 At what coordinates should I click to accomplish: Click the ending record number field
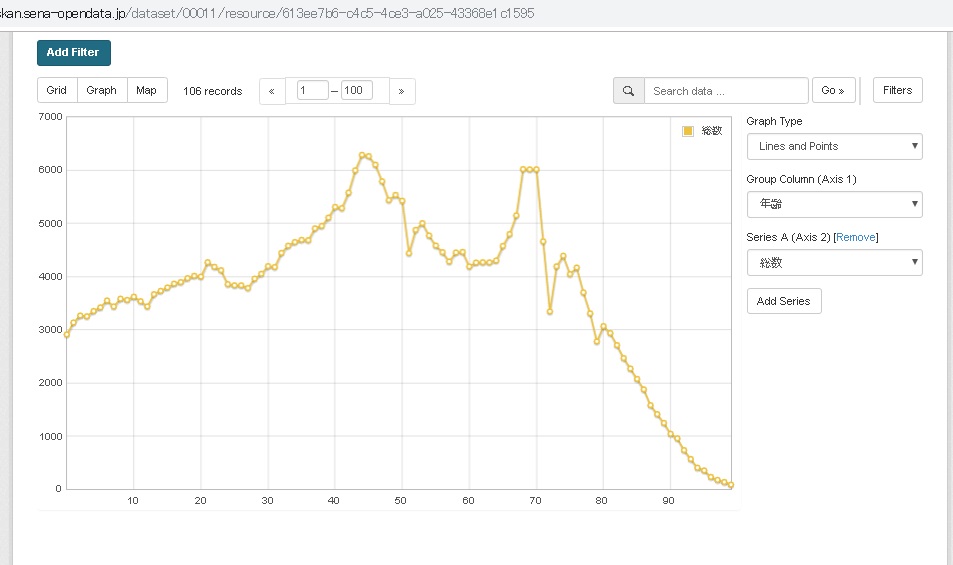(x=356, y=91)
